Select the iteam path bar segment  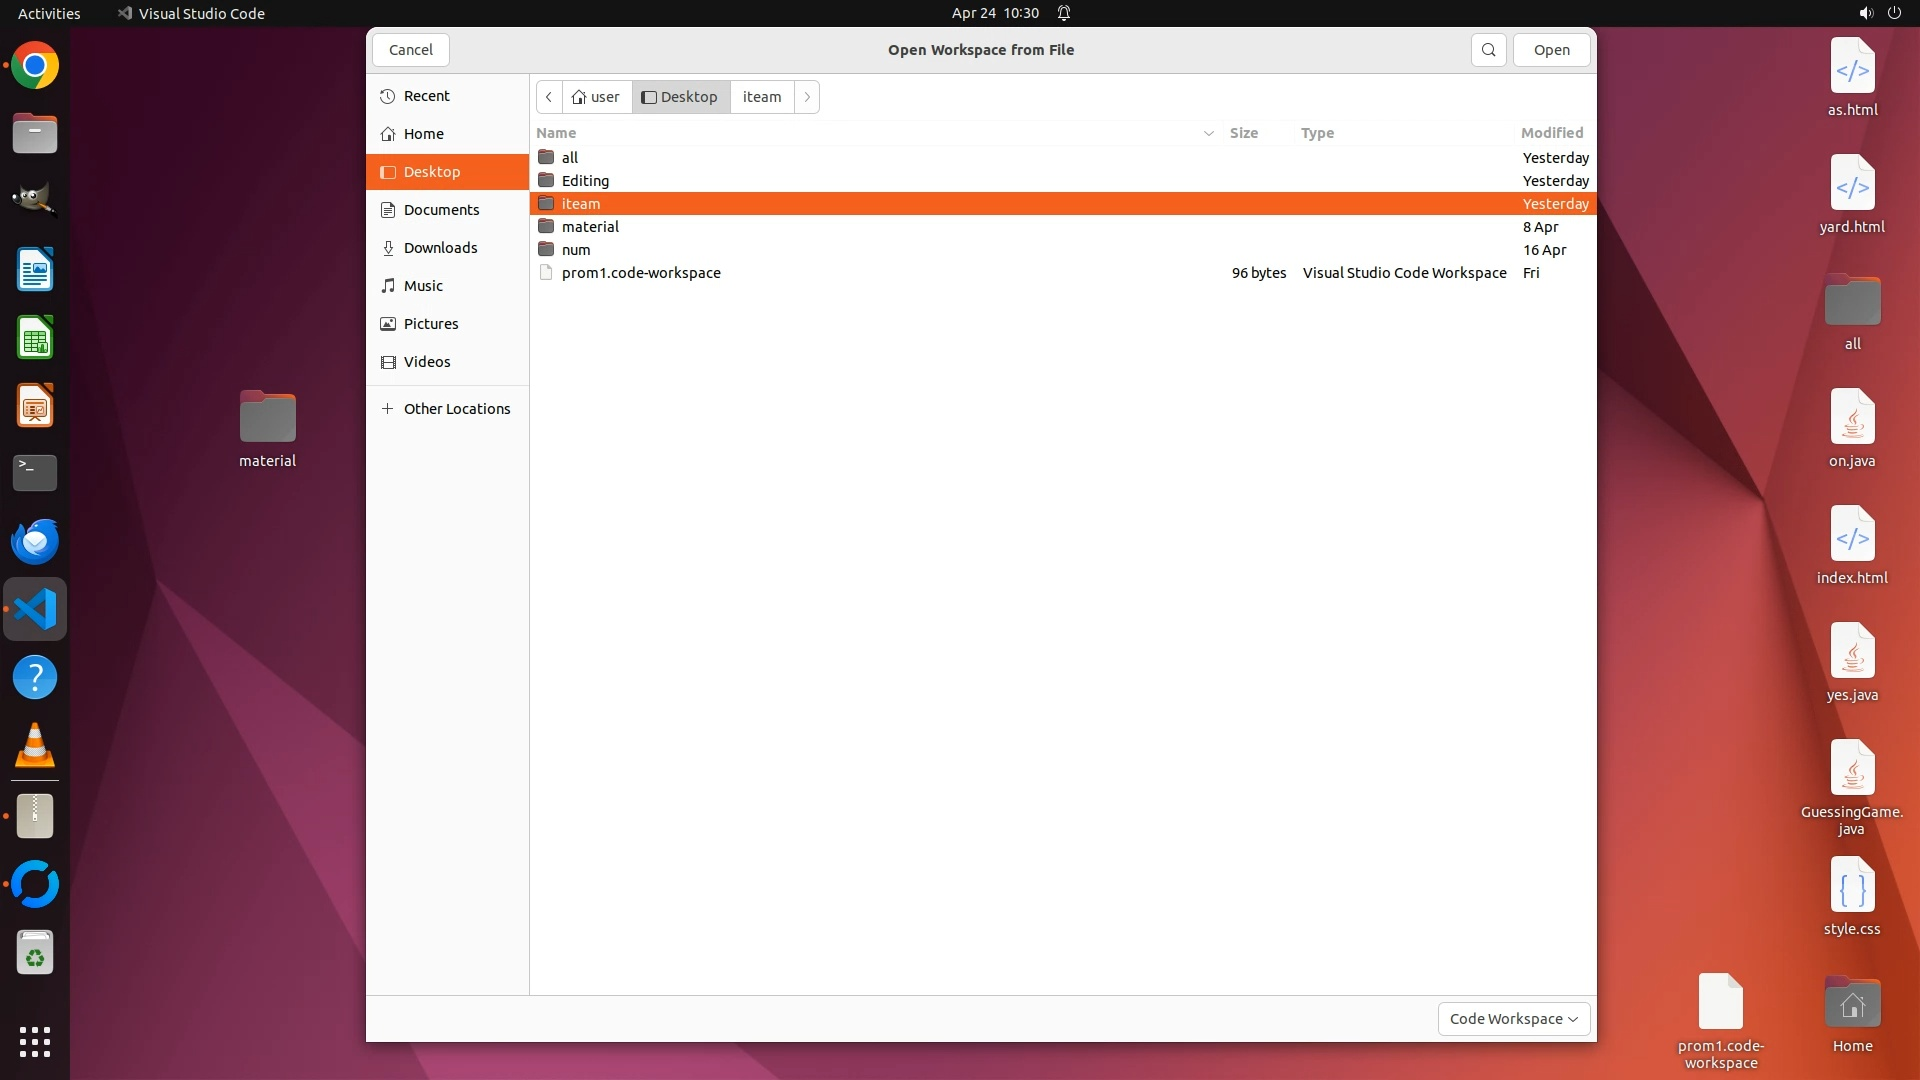tap(761, 97)
